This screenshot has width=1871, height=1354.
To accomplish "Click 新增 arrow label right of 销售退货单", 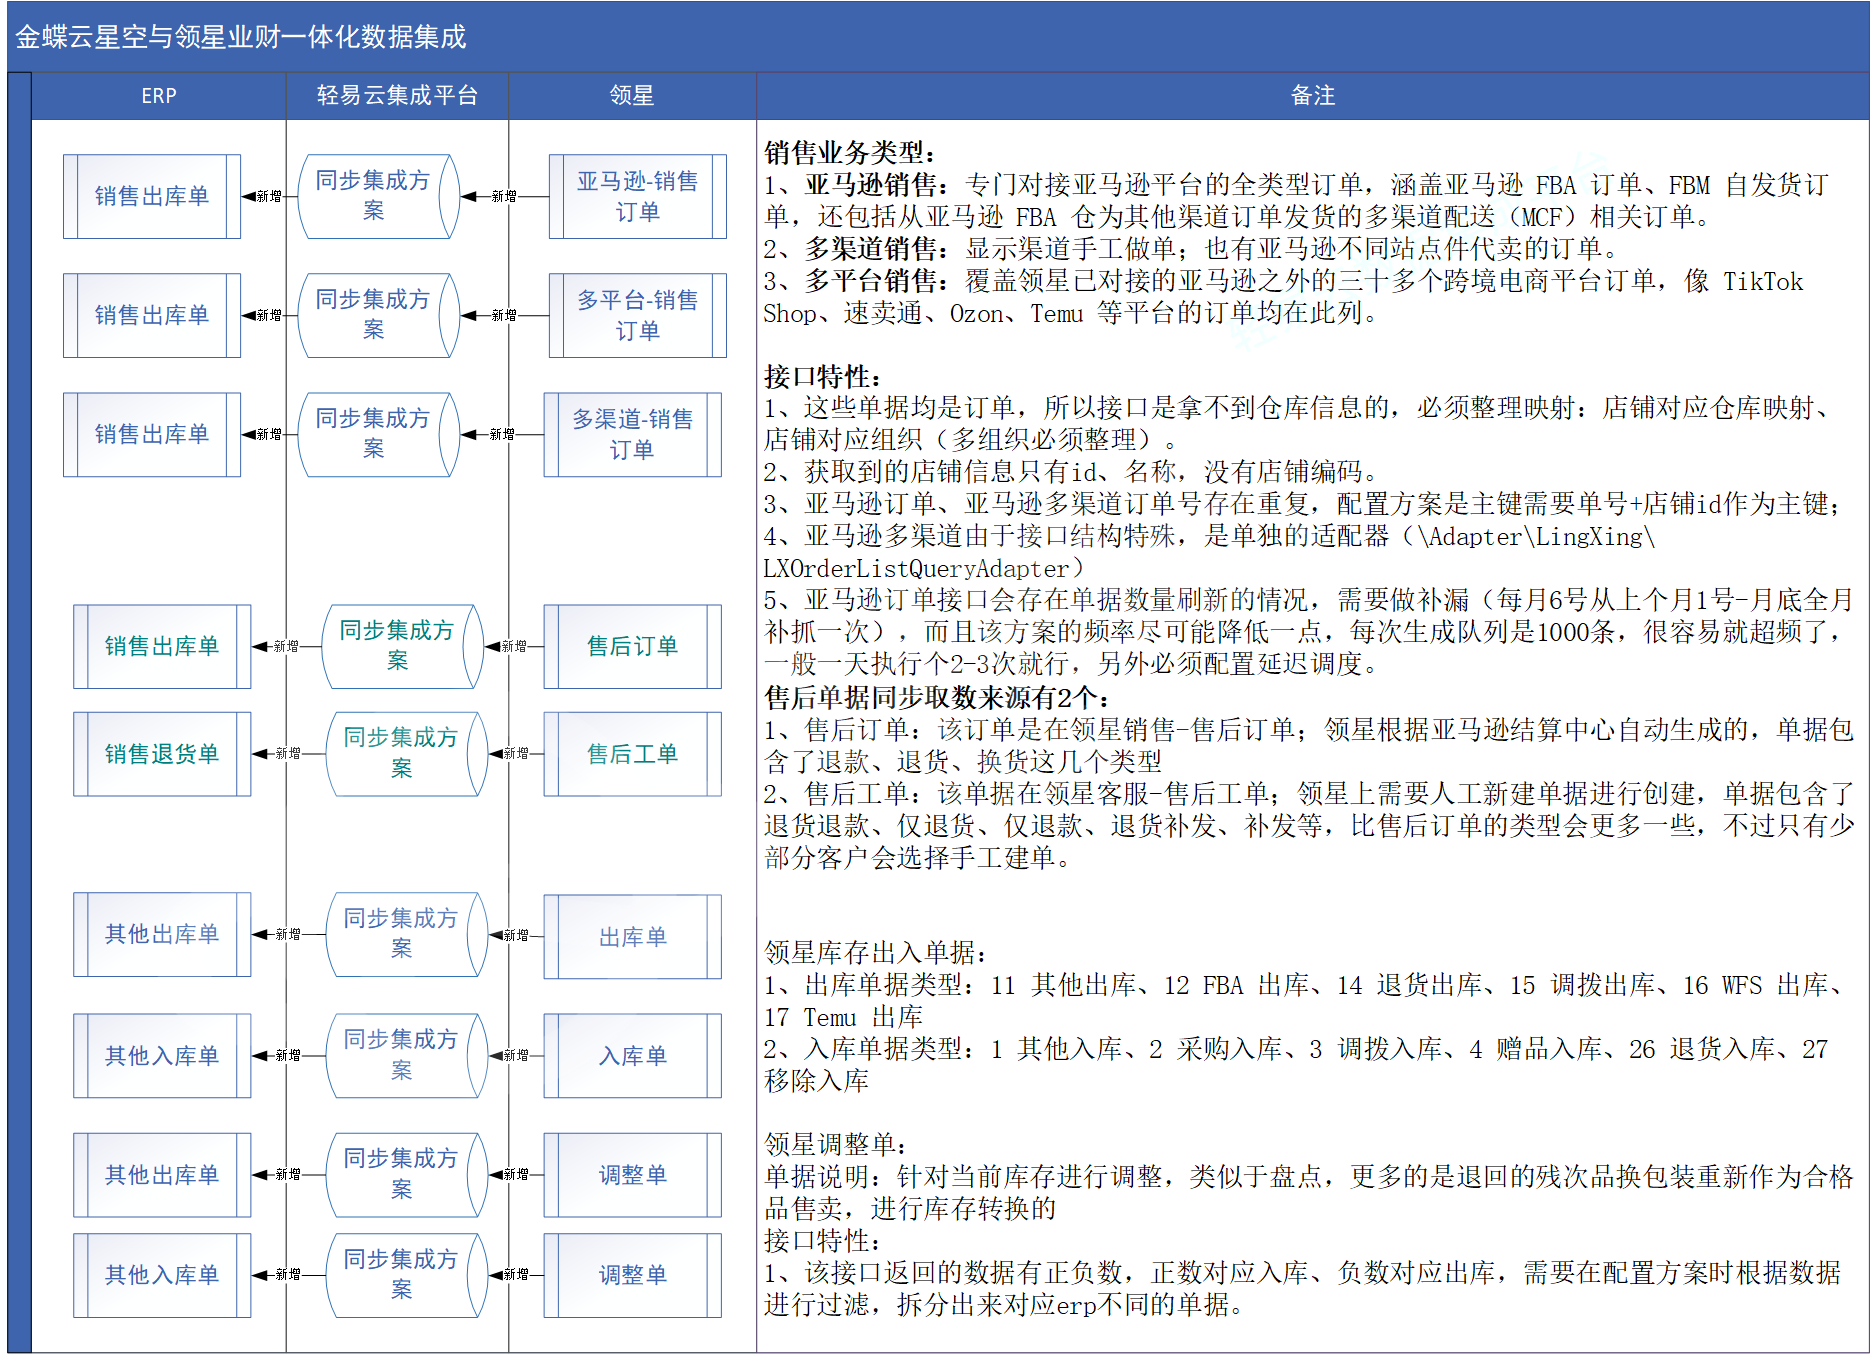I will point(288,754).
